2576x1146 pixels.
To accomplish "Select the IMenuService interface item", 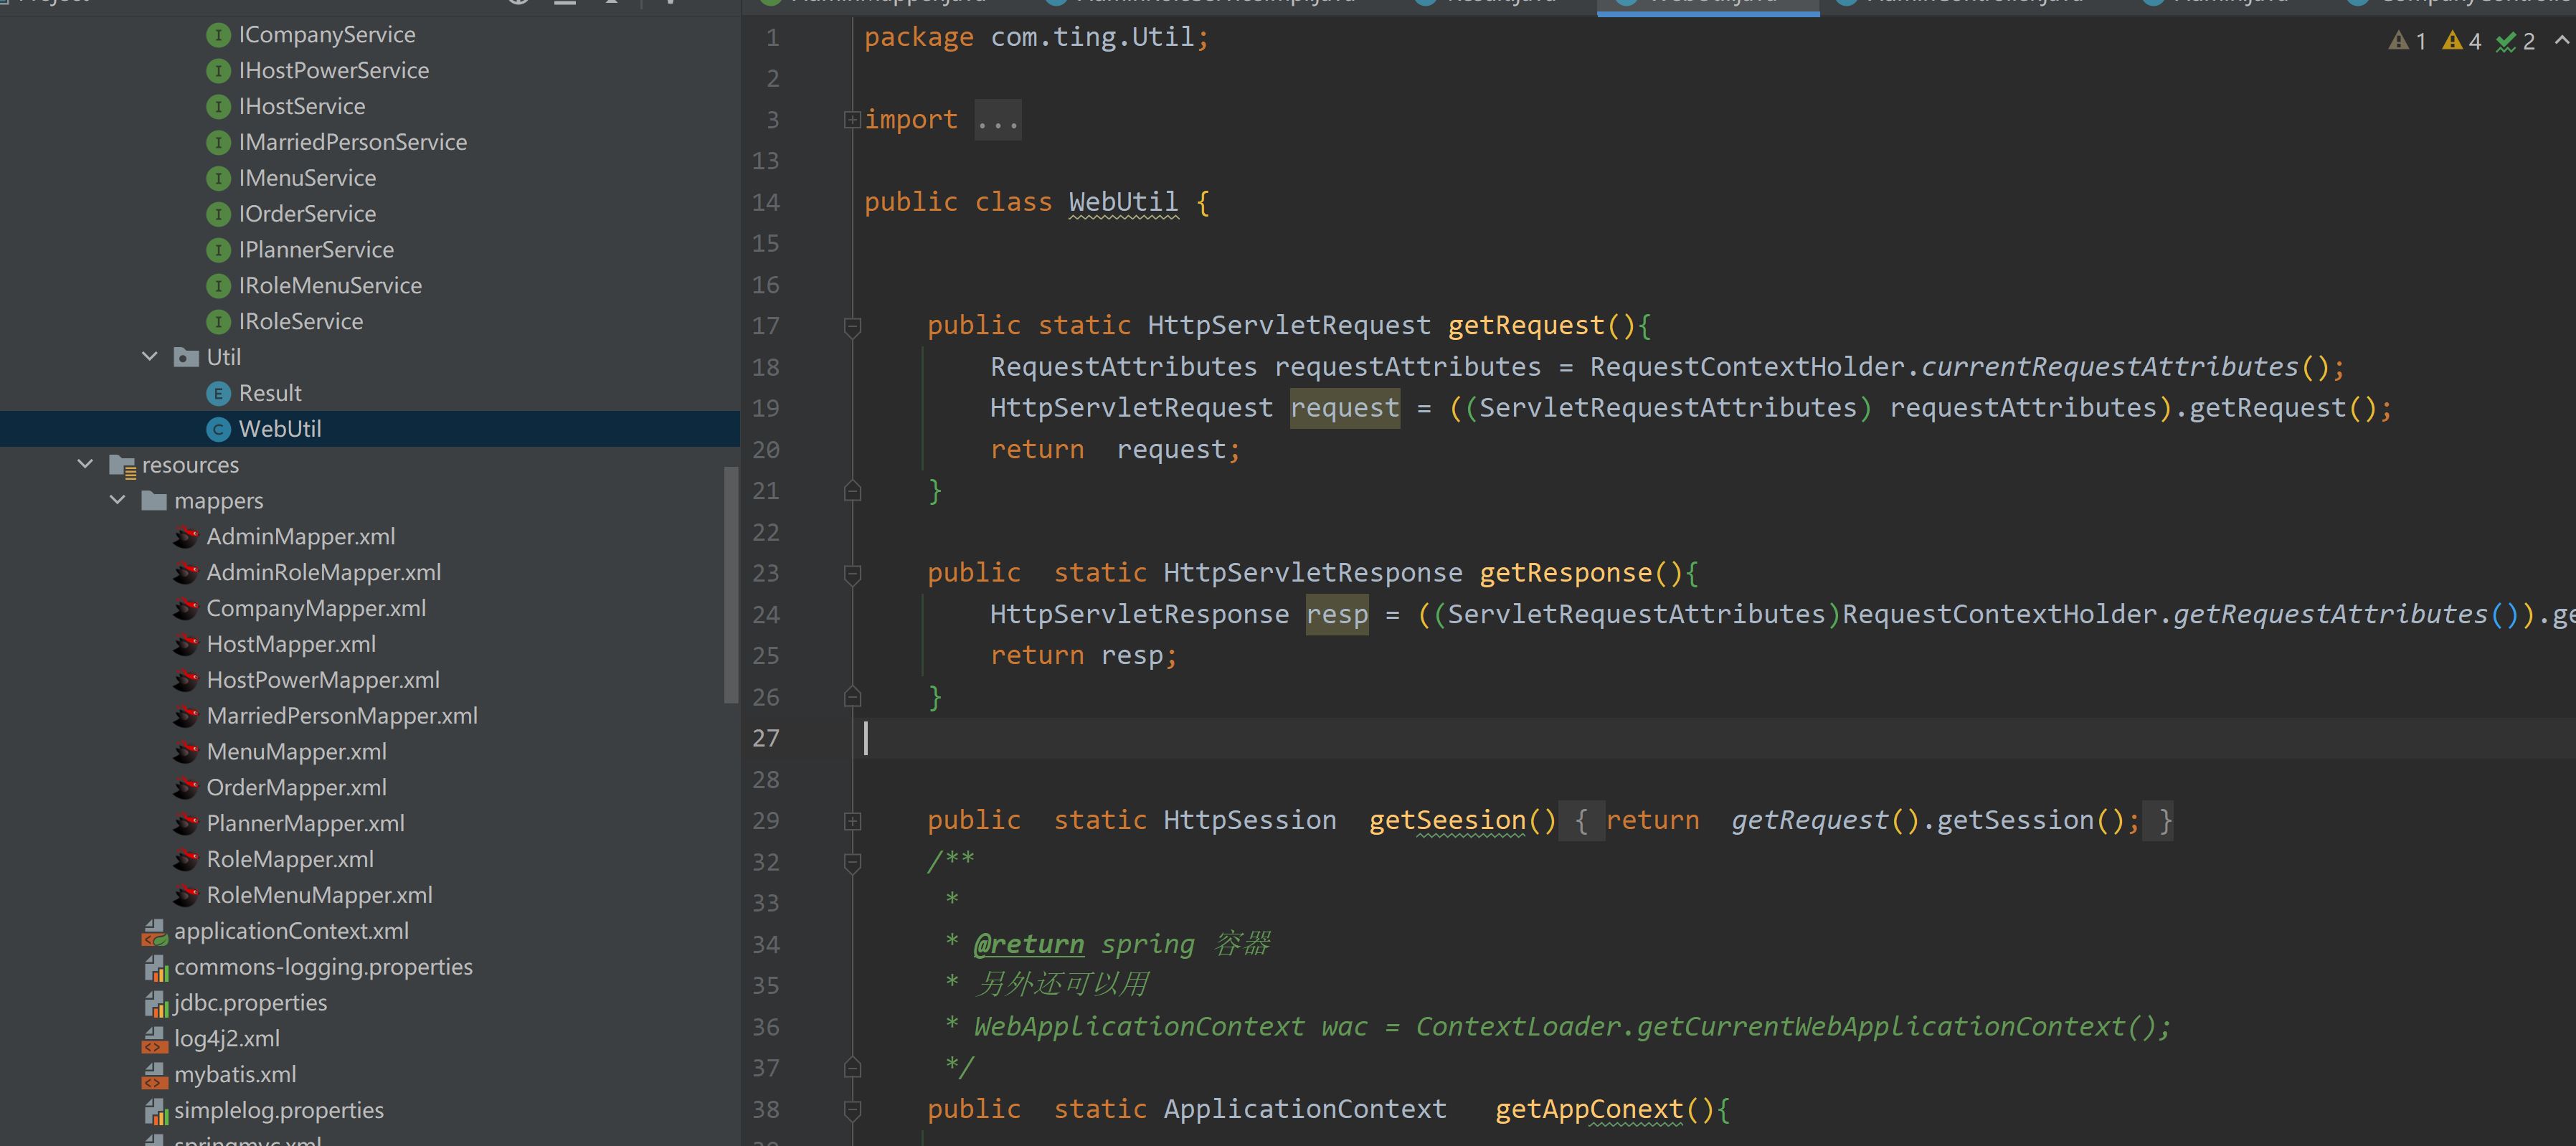I will point(307,179).
